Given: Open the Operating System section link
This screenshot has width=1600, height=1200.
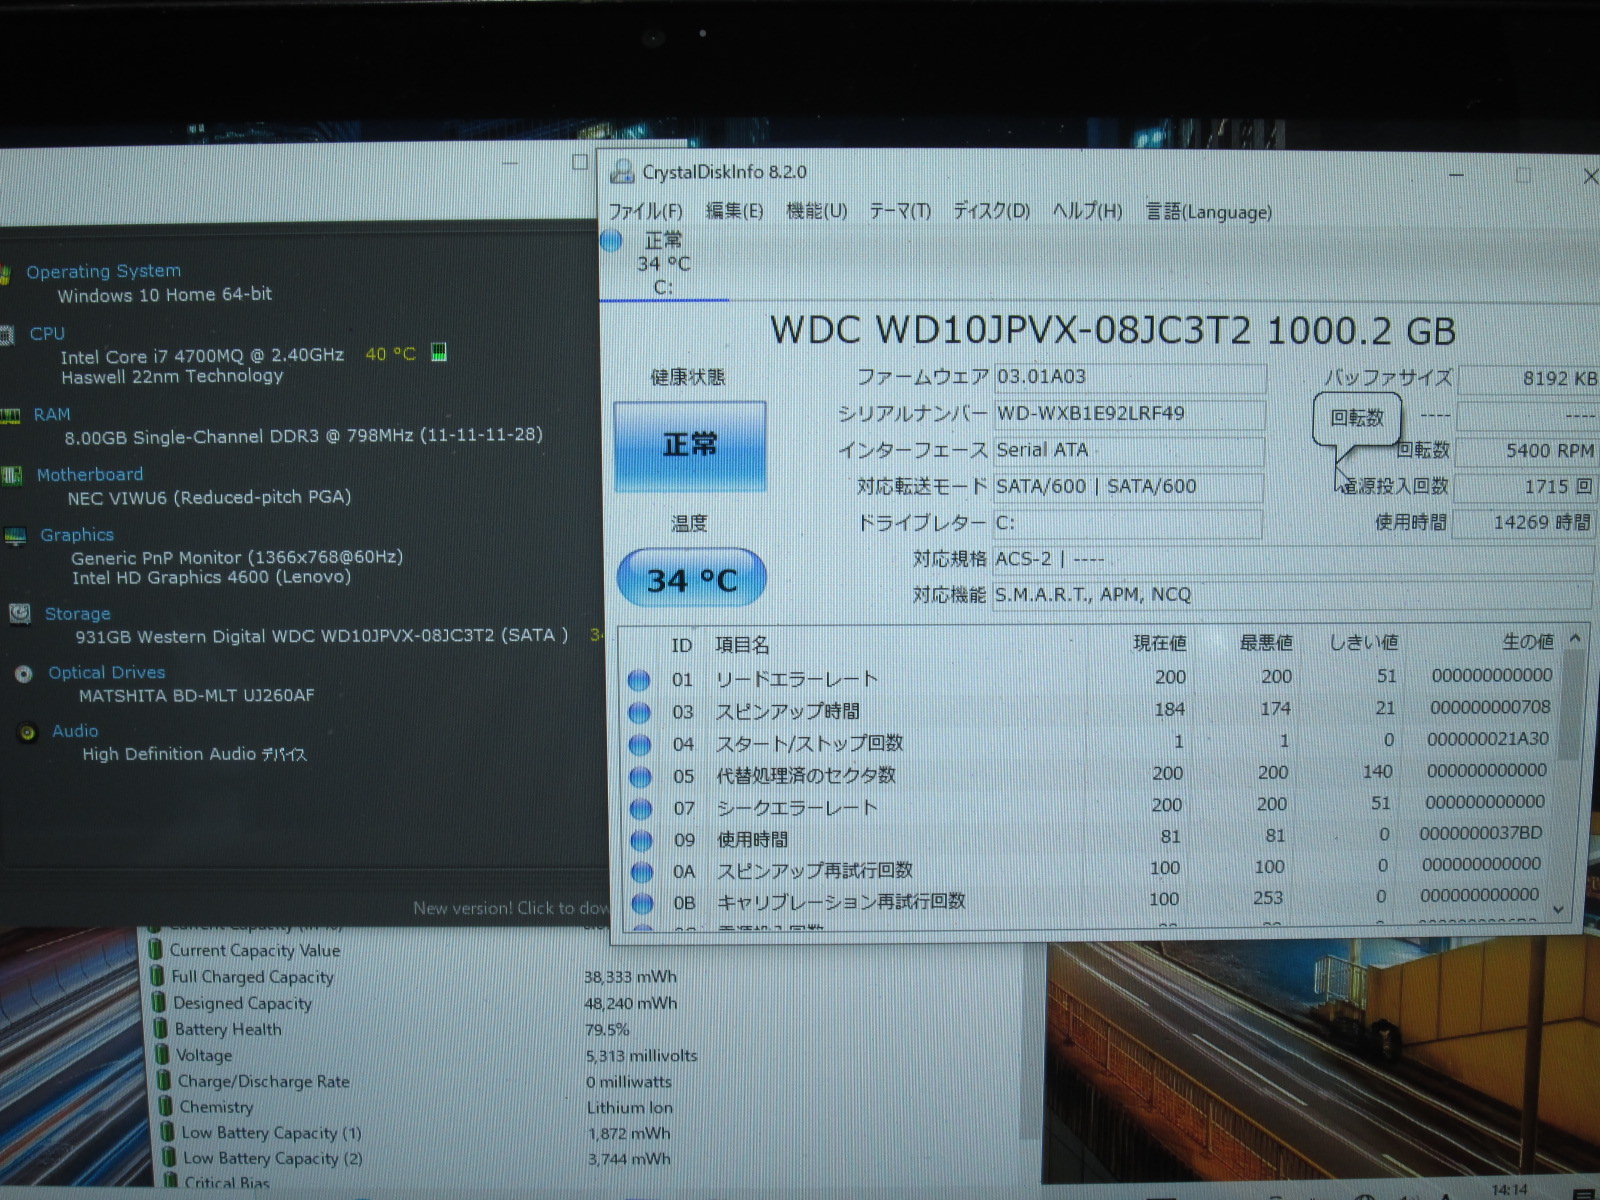Looking at the screenshot, I should point(103,271).
